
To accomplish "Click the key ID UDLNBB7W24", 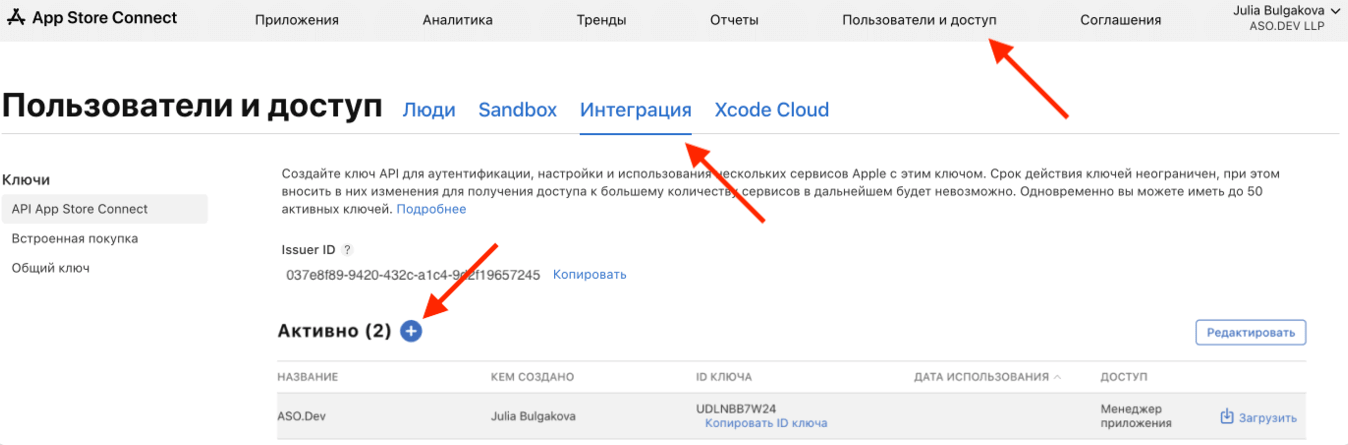I will (x=736, y=408).
